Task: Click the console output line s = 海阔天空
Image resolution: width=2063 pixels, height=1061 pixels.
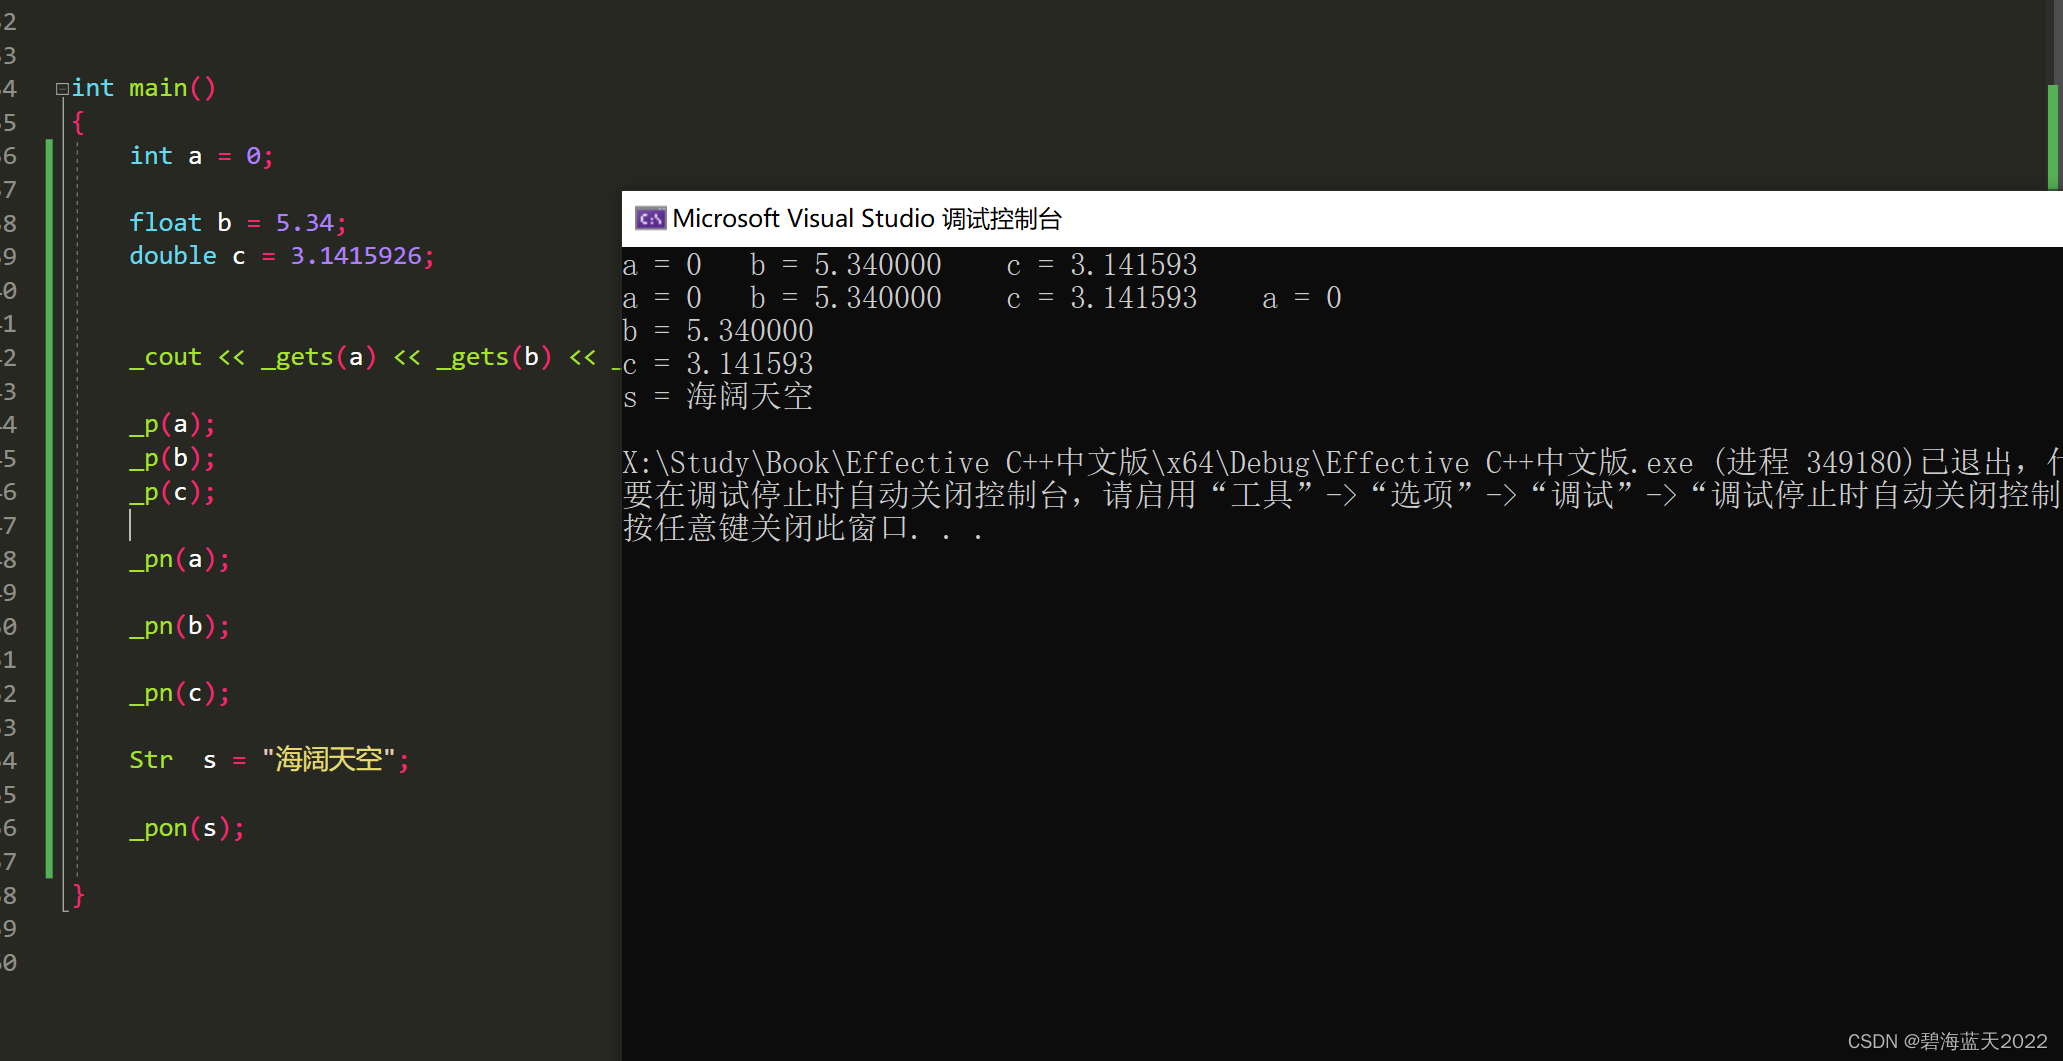Action: coord(716,396)
